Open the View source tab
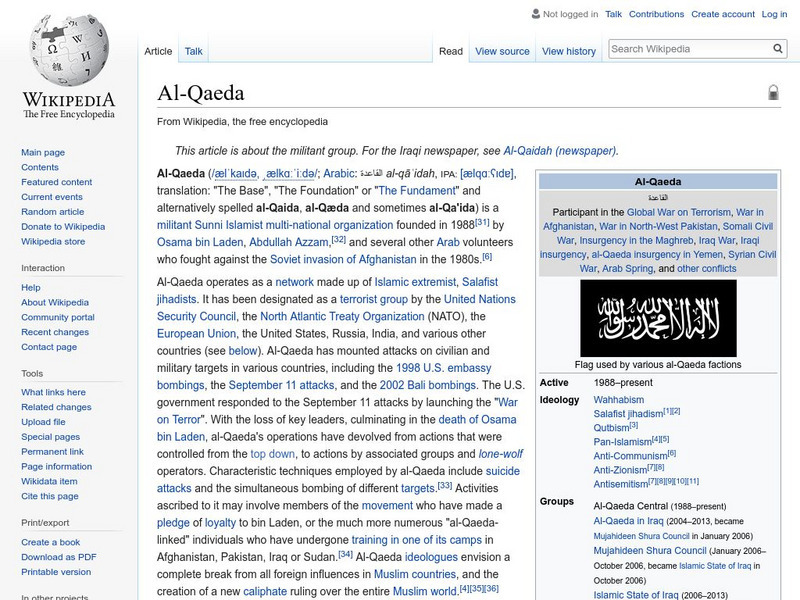Screen dimensions: 800x600 click(502, 51)
